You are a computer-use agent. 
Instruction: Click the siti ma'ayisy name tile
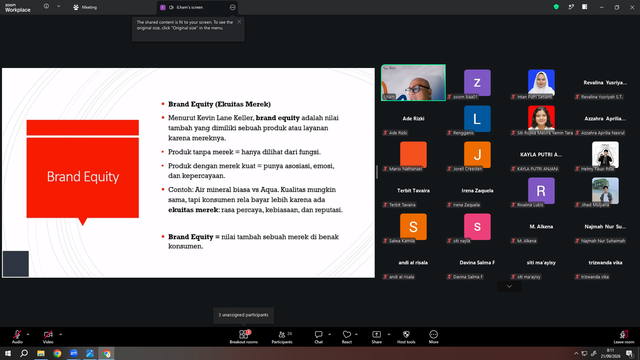click(x=541, y=262)
